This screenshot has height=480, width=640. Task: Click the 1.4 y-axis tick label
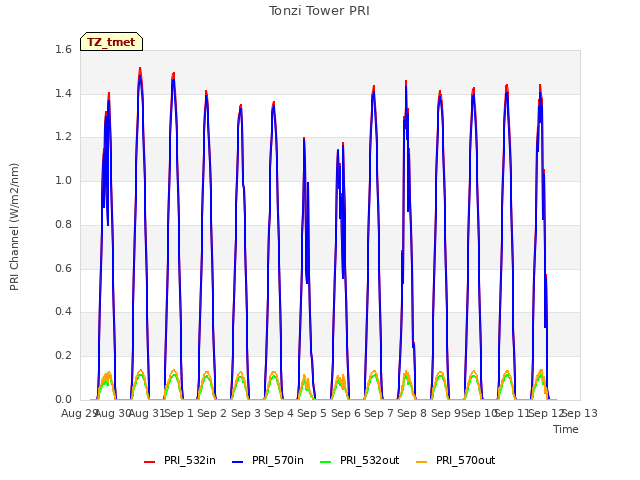(x=63, y=94)
